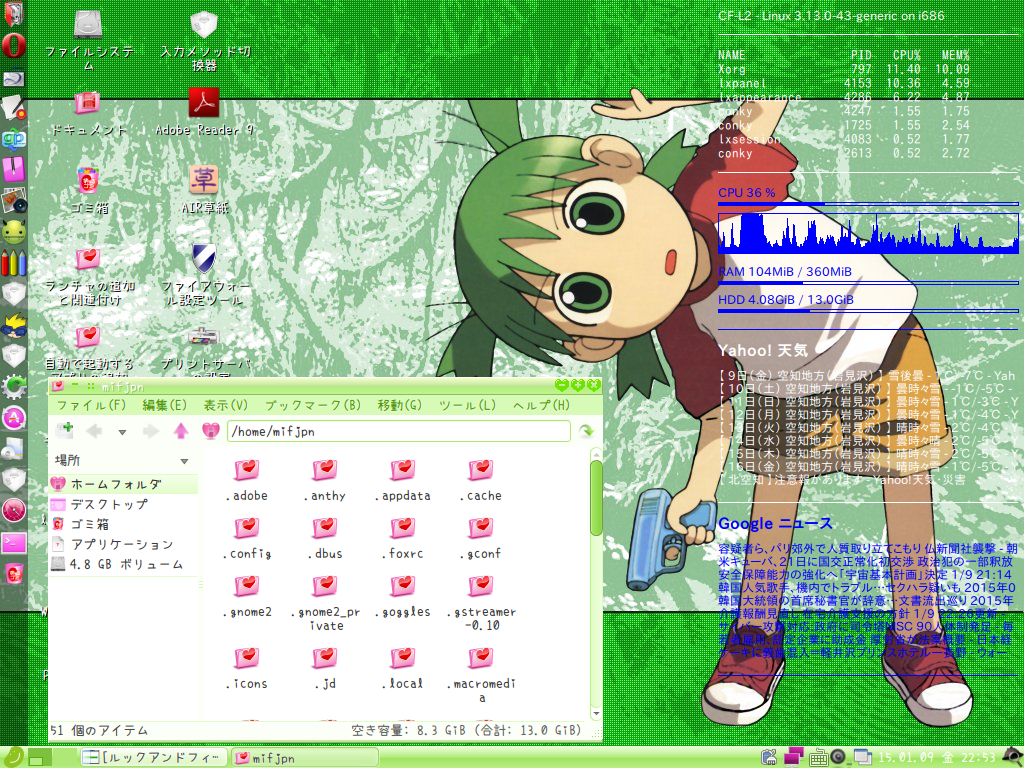Image resolution: width=1024 pixels, height=768 pixels.
Task: Select the .config folder
Action: click(x=247, y=538)
